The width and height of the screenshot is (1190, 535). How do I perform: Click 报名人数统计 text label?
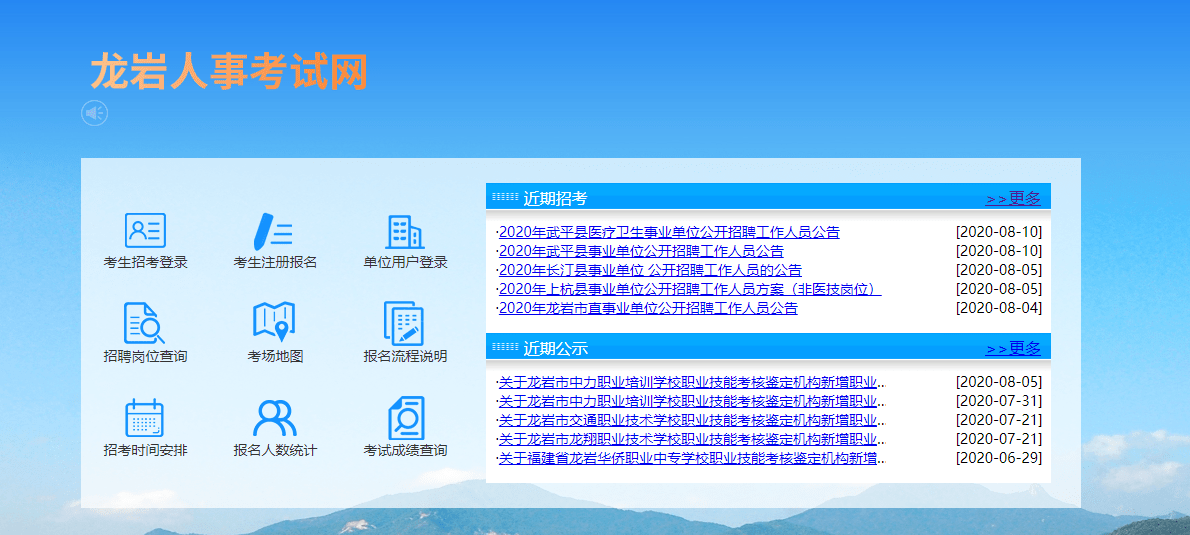pos(275,450)
